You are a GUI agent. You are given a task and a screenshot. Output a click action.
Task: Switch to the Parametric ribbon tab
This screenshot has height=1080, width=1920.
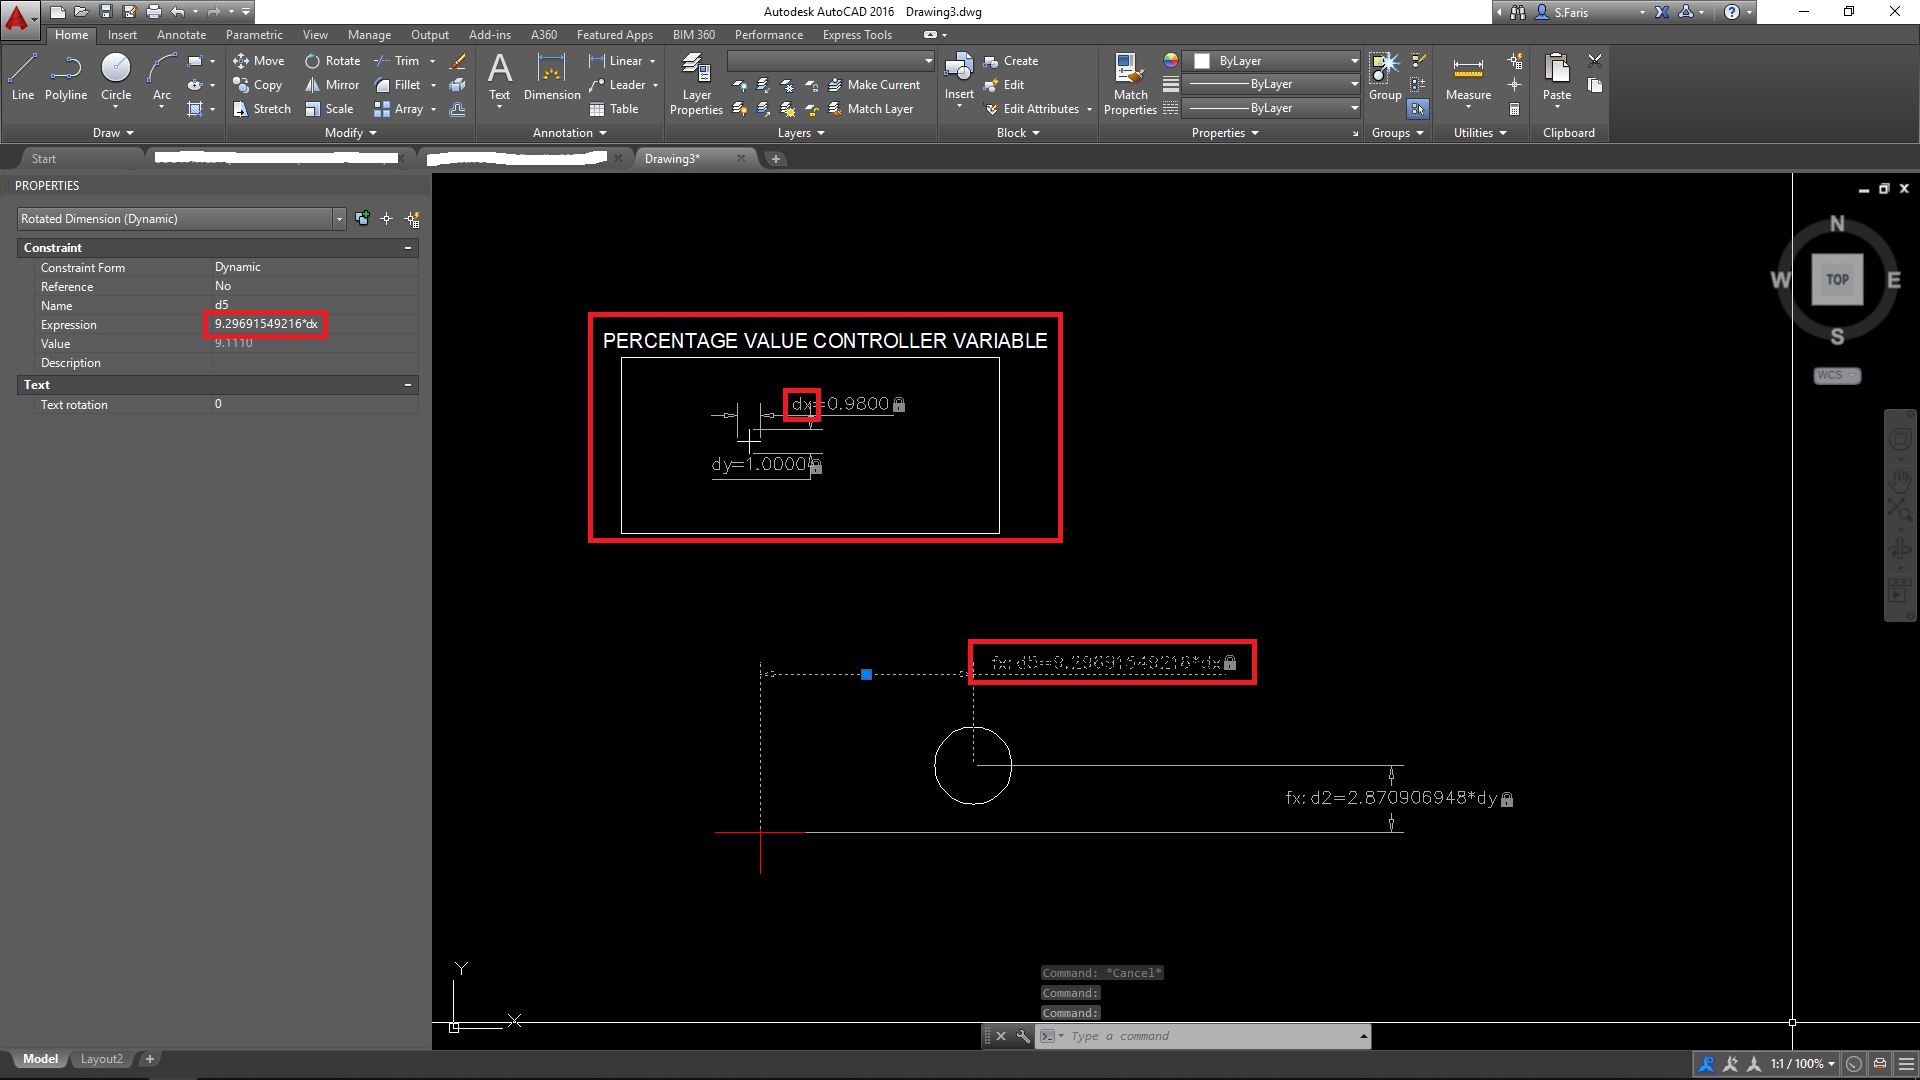pyautogui.click(x=254, y=34)
